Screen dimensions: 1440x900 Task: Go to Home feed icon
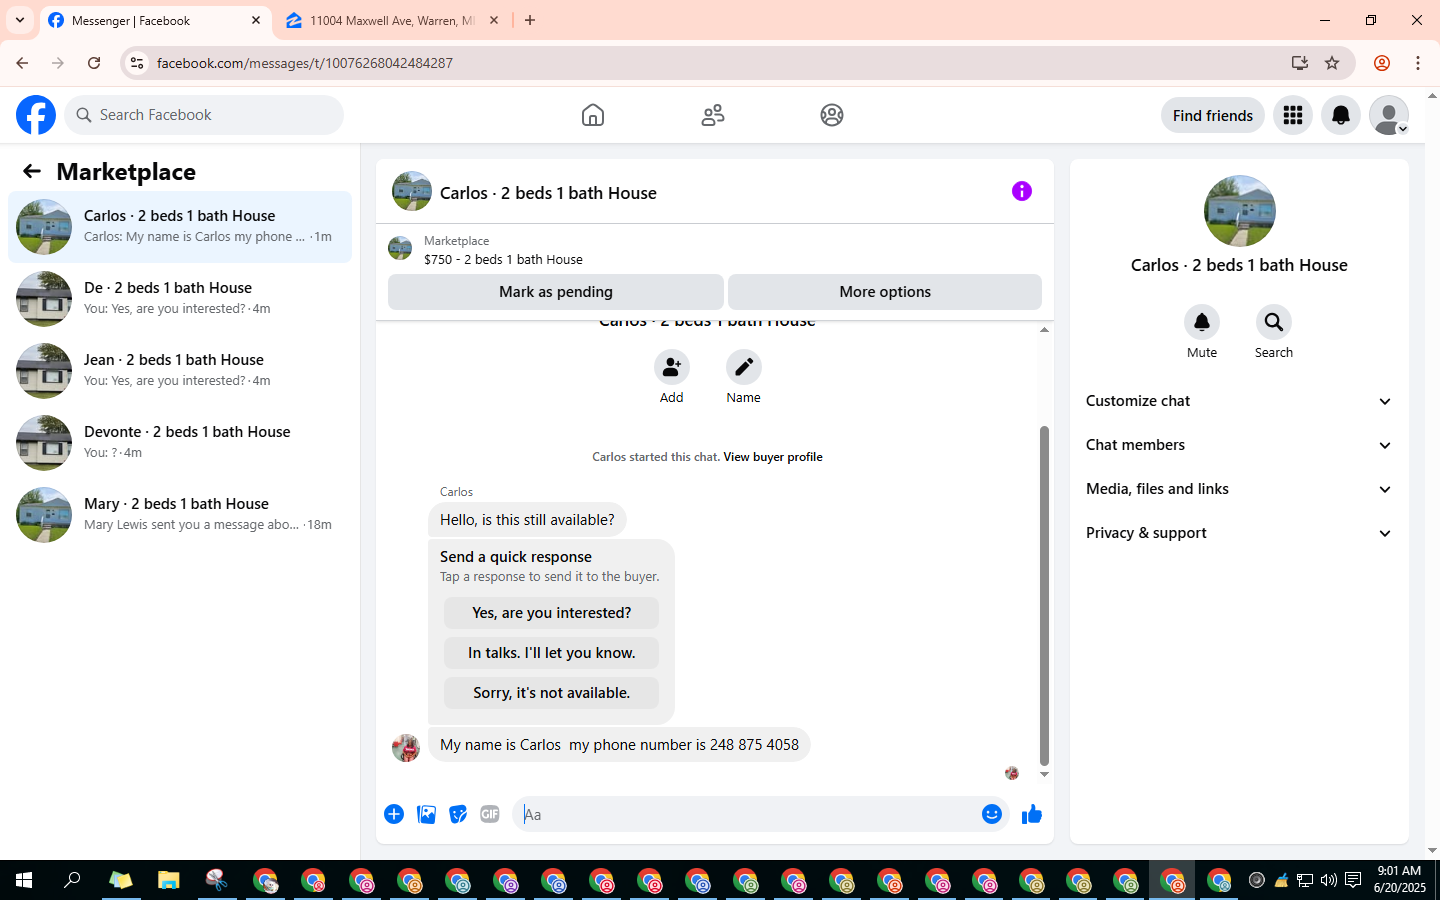pyautogui.click(x=593, y=115)
